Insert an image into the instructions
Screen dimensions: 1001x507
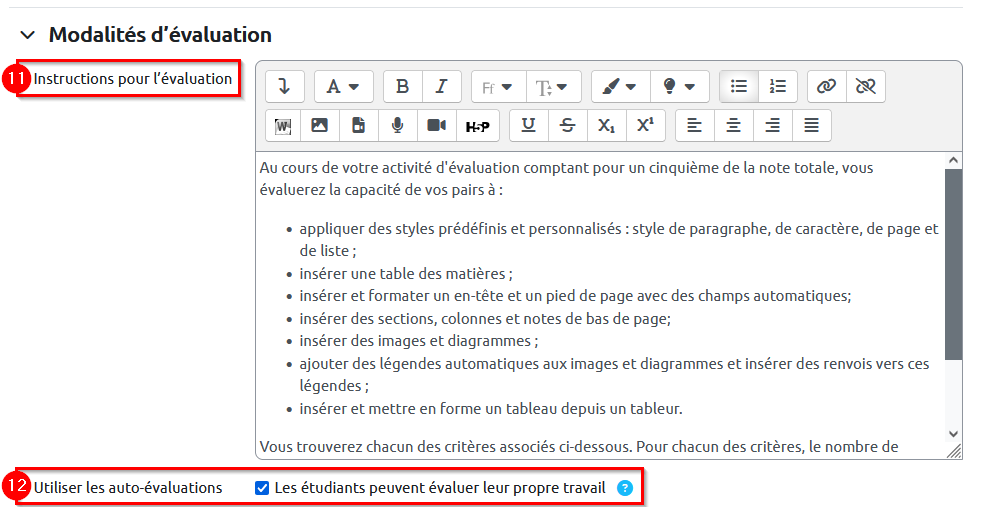click(320, 125)
